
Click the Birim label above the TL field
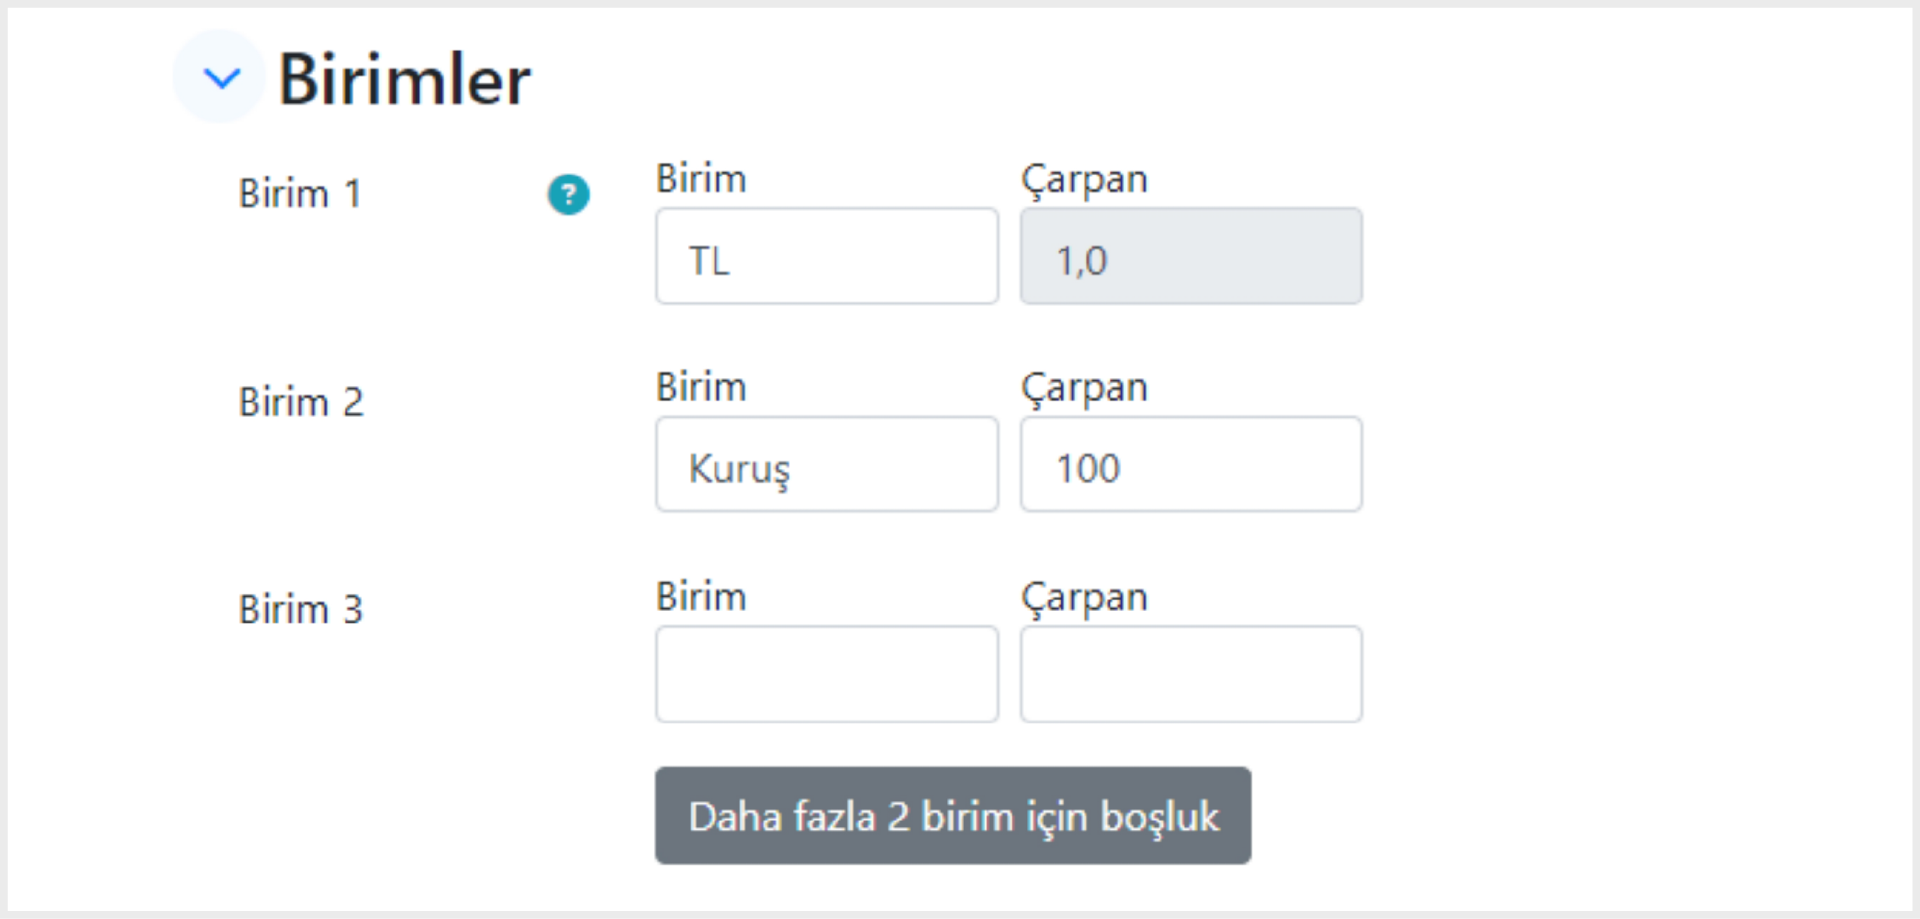click(701, 179)
